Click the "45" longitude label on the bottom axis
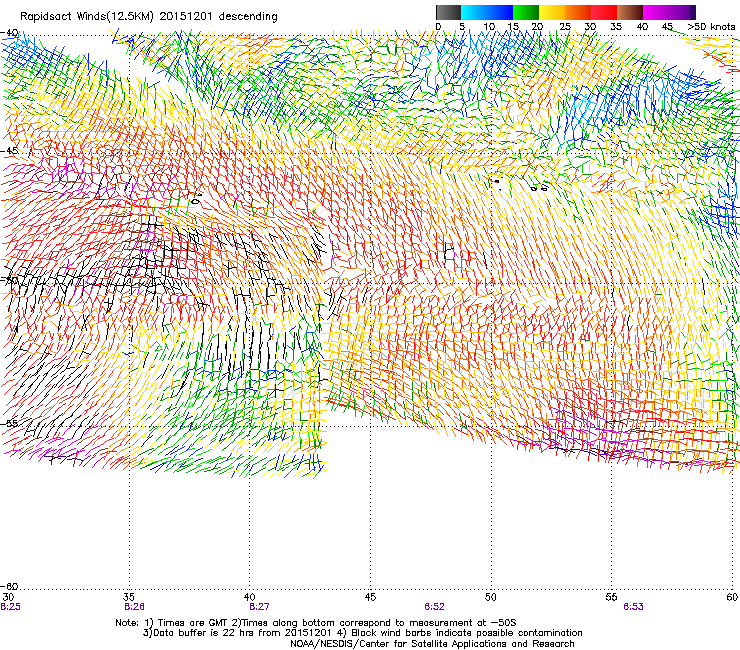 (x=370, y=597)
